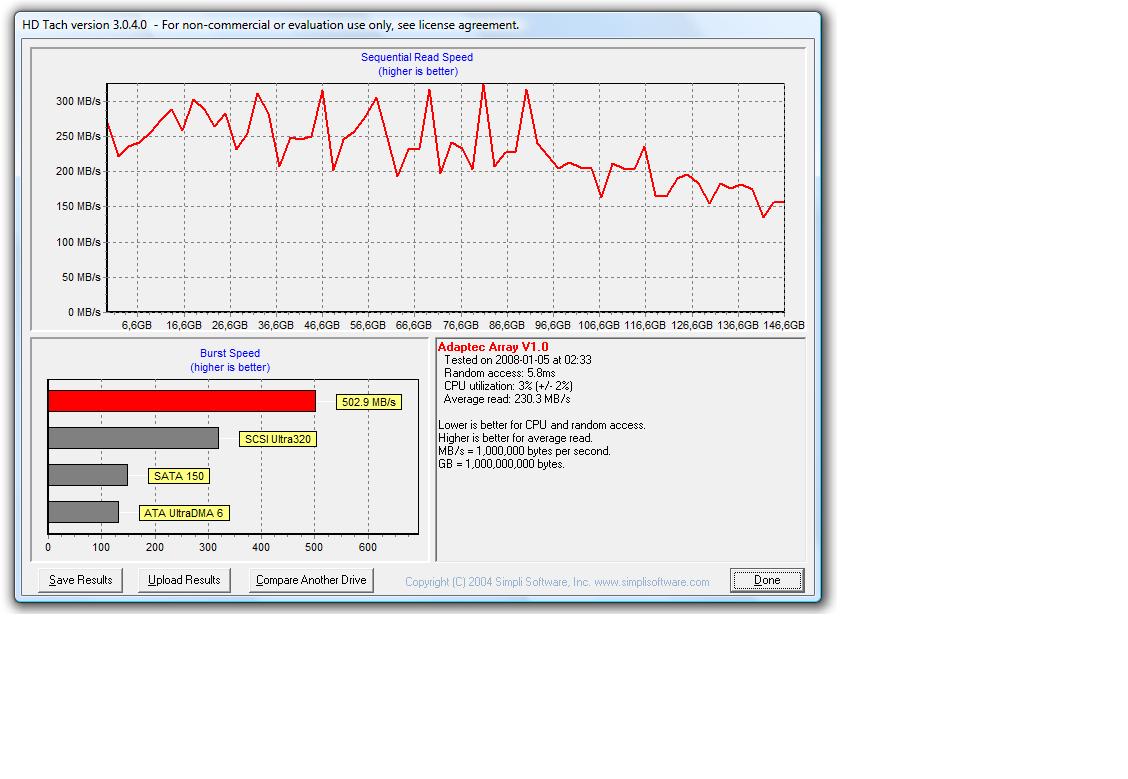This screenshot has width=1128, height=779.
Task: Click the Sequential Read Speed chart title
Action: pyautogui.click(x=417, y=58)
